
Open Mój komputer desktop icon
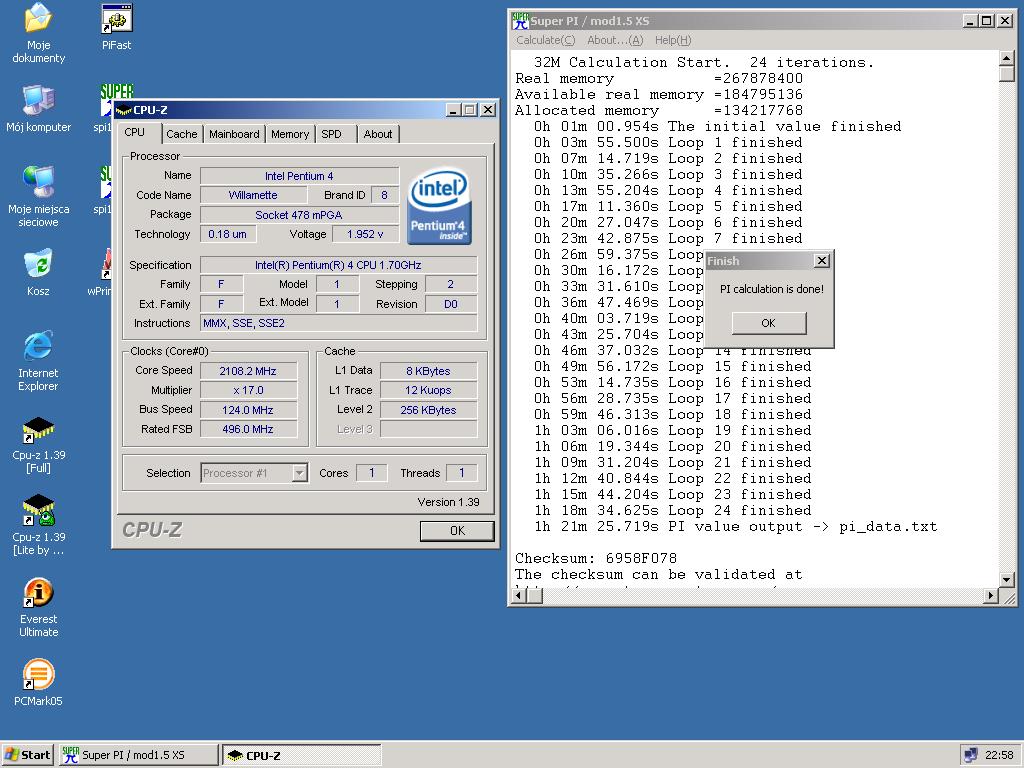pyautogui.click(x=38, y=108)
